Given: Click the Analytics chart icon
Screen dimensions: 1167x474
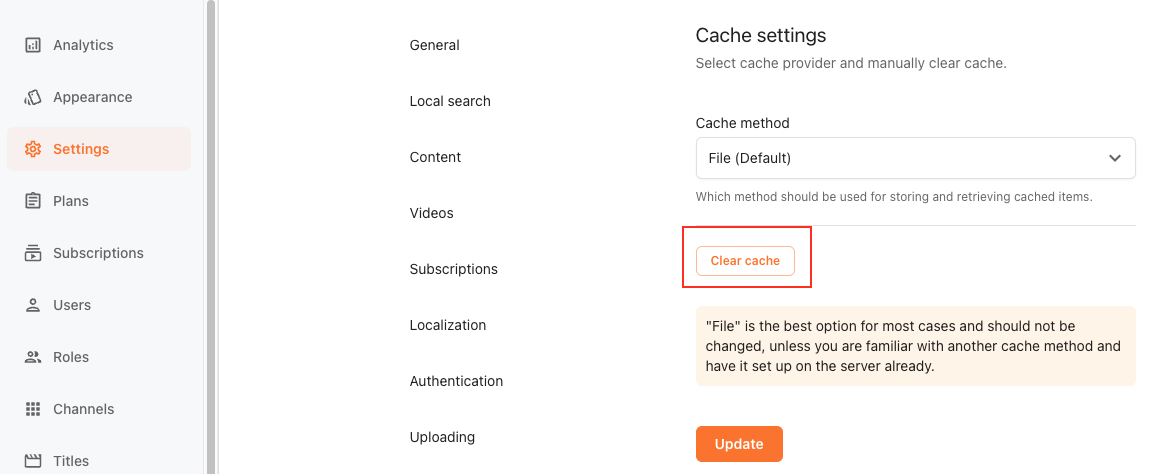Looking at the screenshot, I should 33,45.
